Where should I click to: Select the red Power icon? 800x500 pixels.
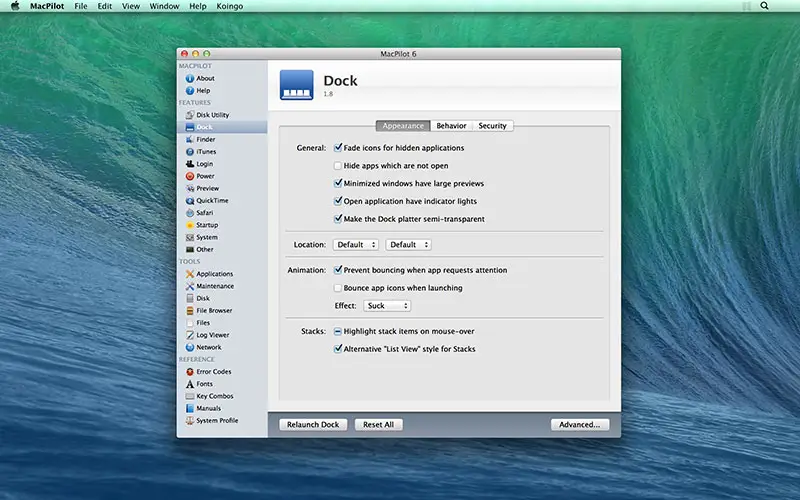(x=190, y=176)
